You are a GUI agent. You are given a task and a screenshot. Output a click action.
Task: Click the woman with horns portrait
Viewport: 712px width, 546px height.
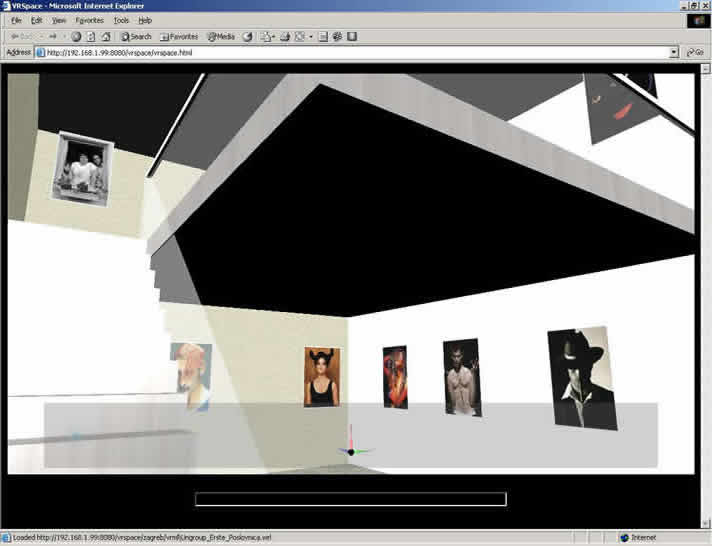(321, 377)
